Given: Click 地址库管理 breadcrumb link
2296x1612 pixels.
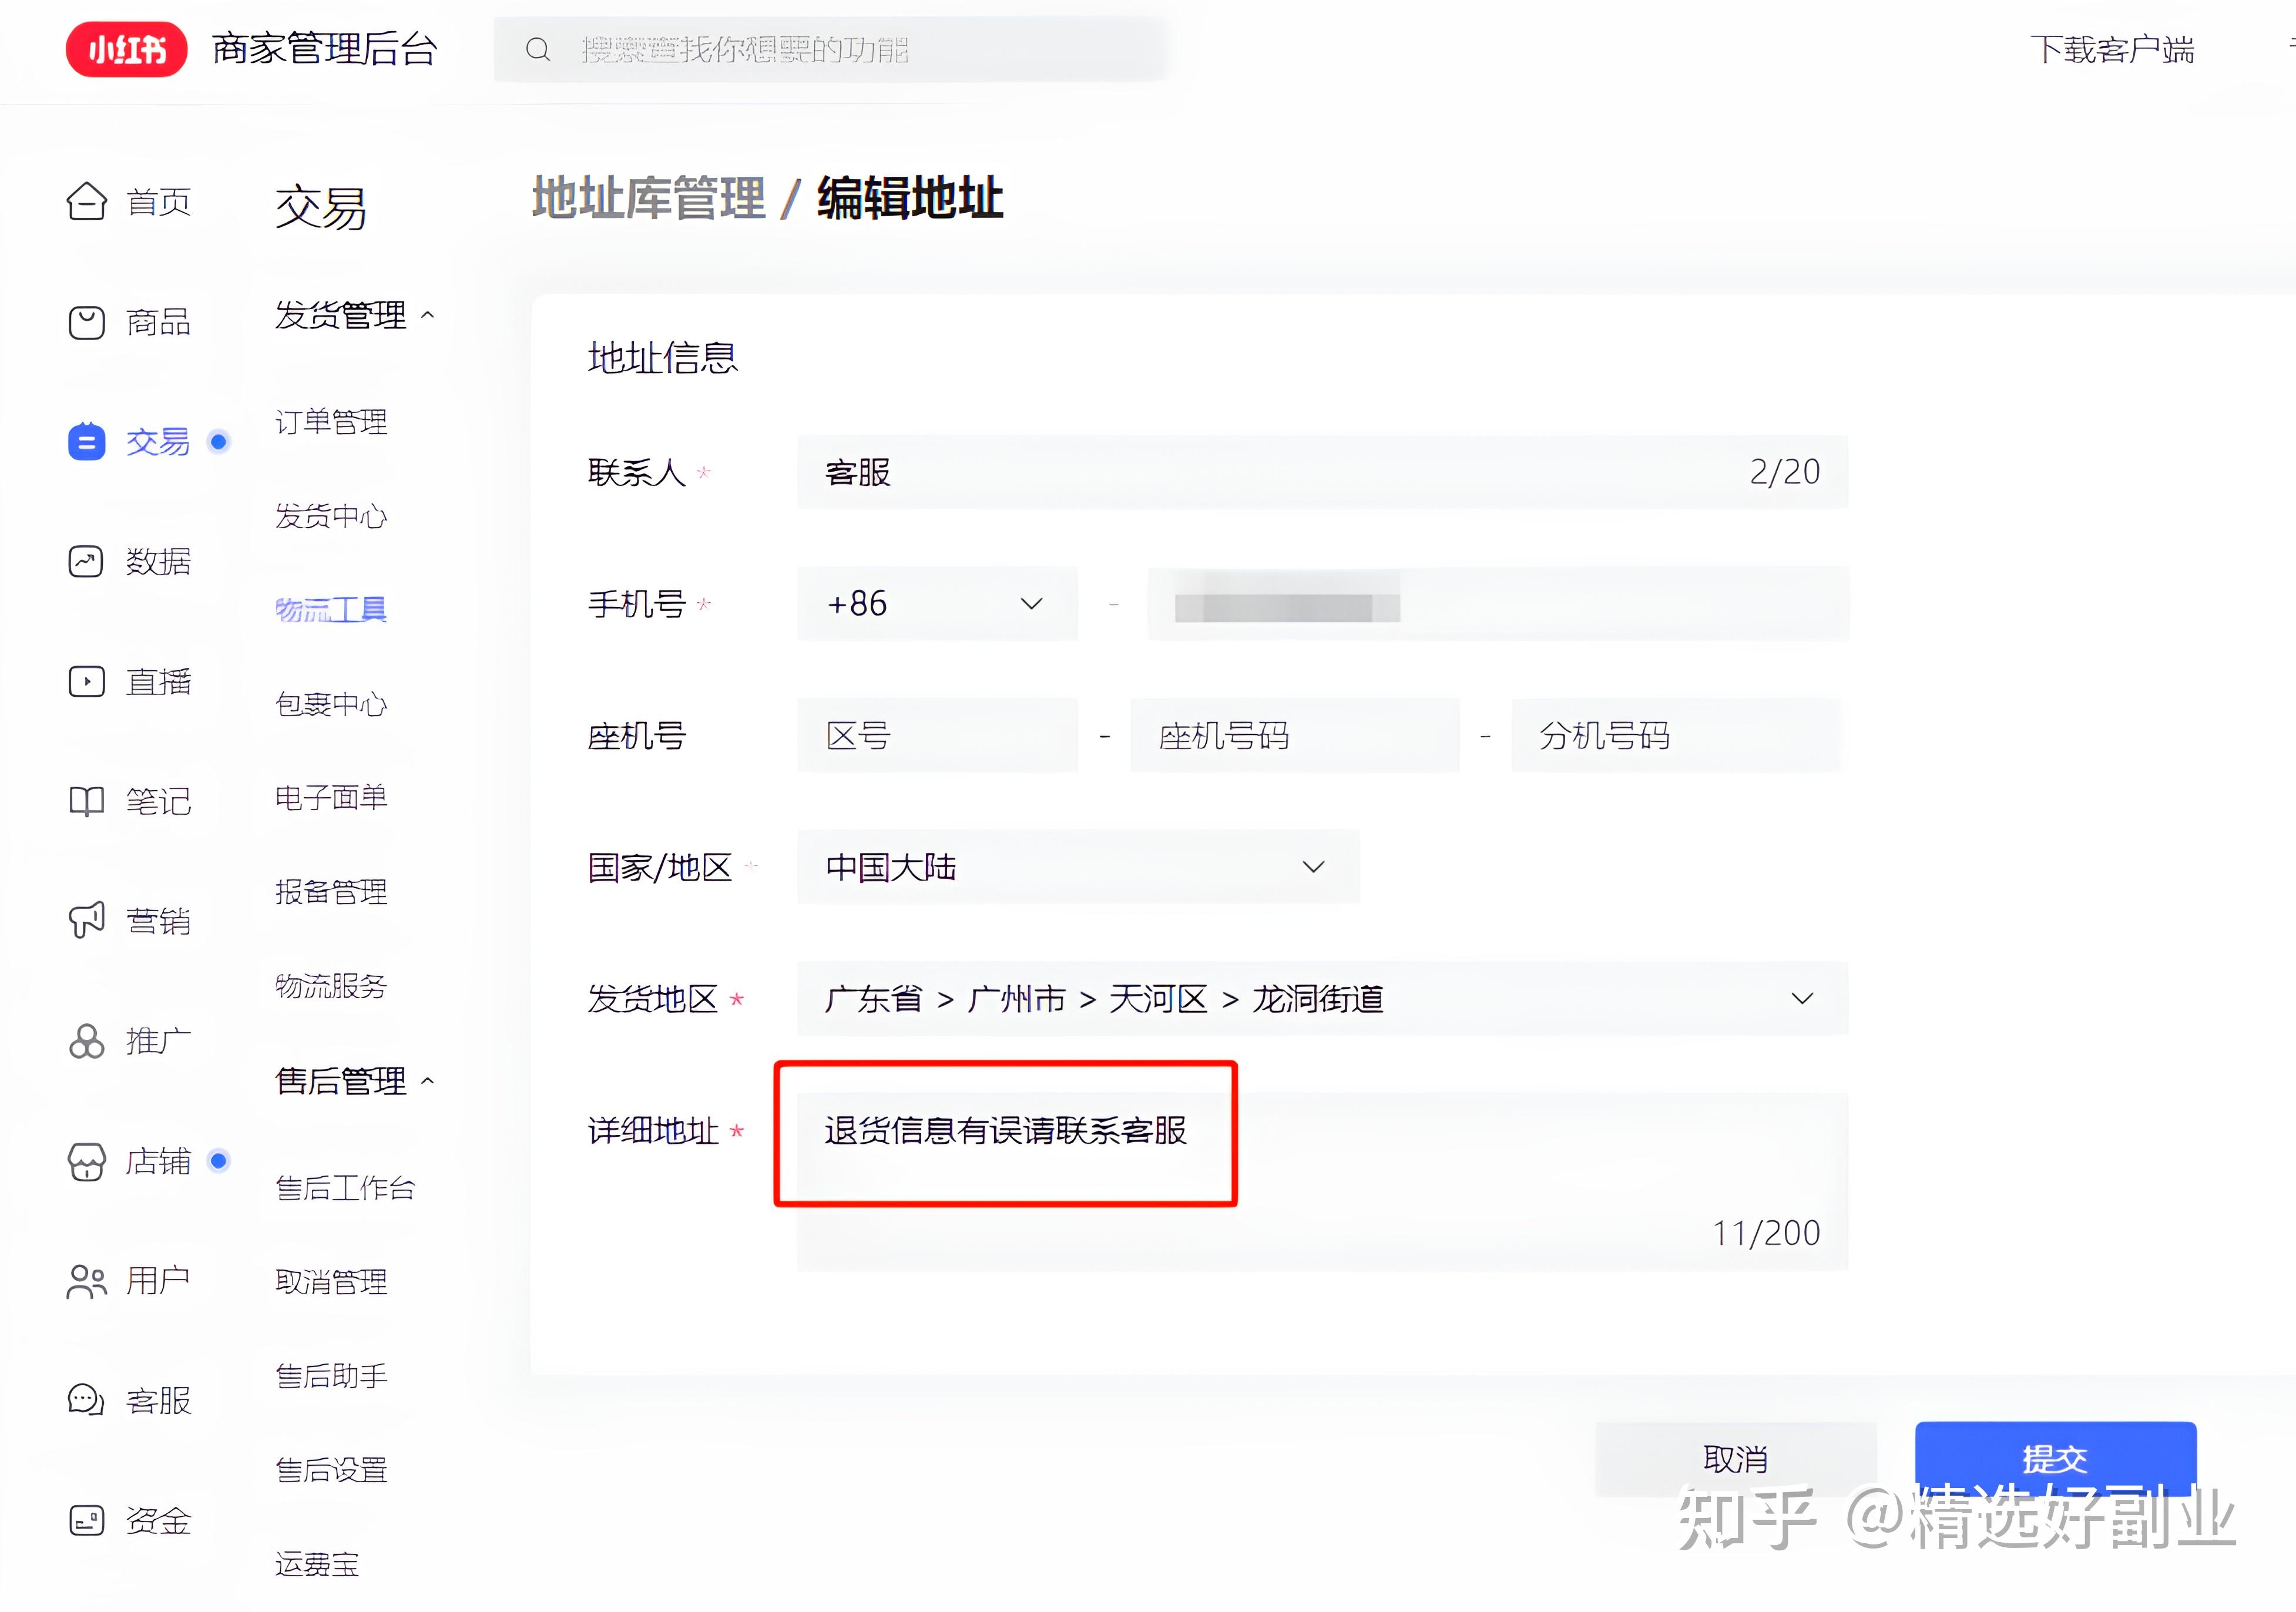Looking at the screenshot, I should coord(648,198).
